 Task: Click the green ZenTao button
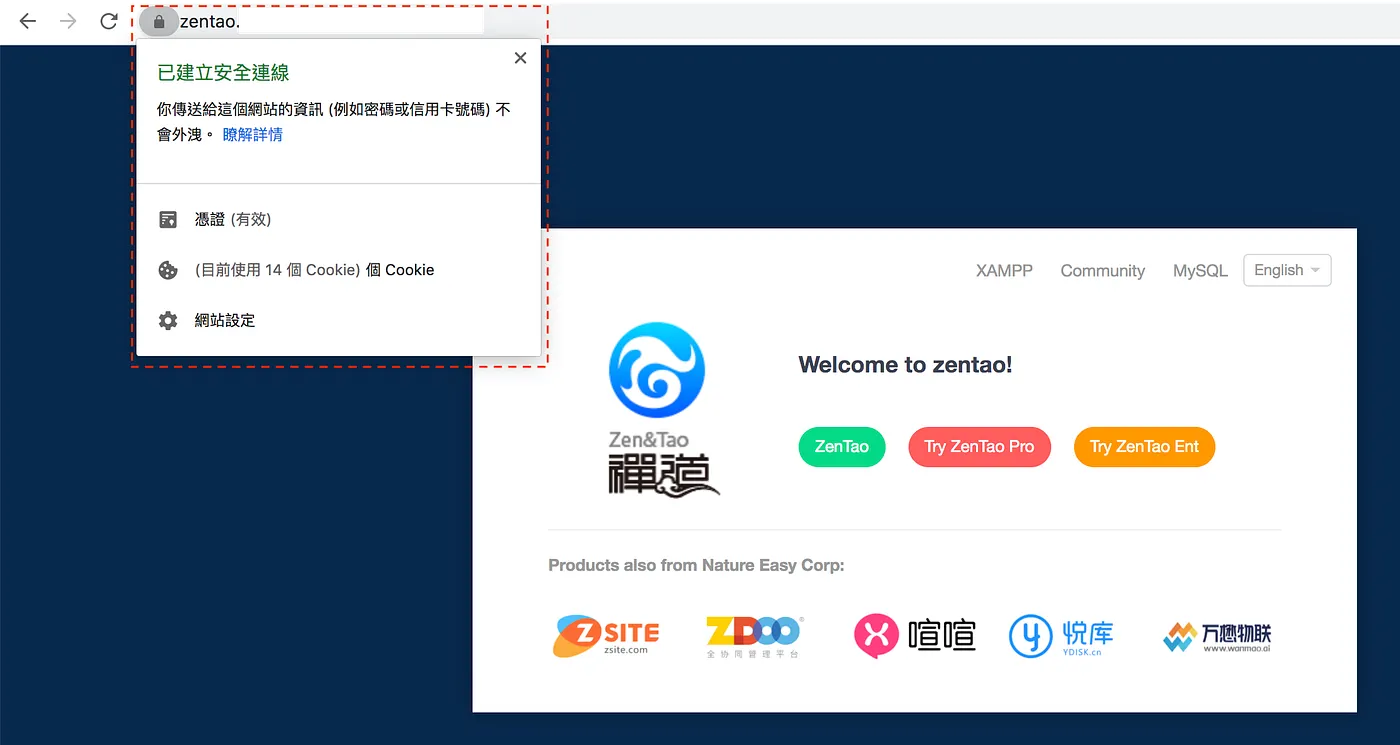(x=842, y=446)
